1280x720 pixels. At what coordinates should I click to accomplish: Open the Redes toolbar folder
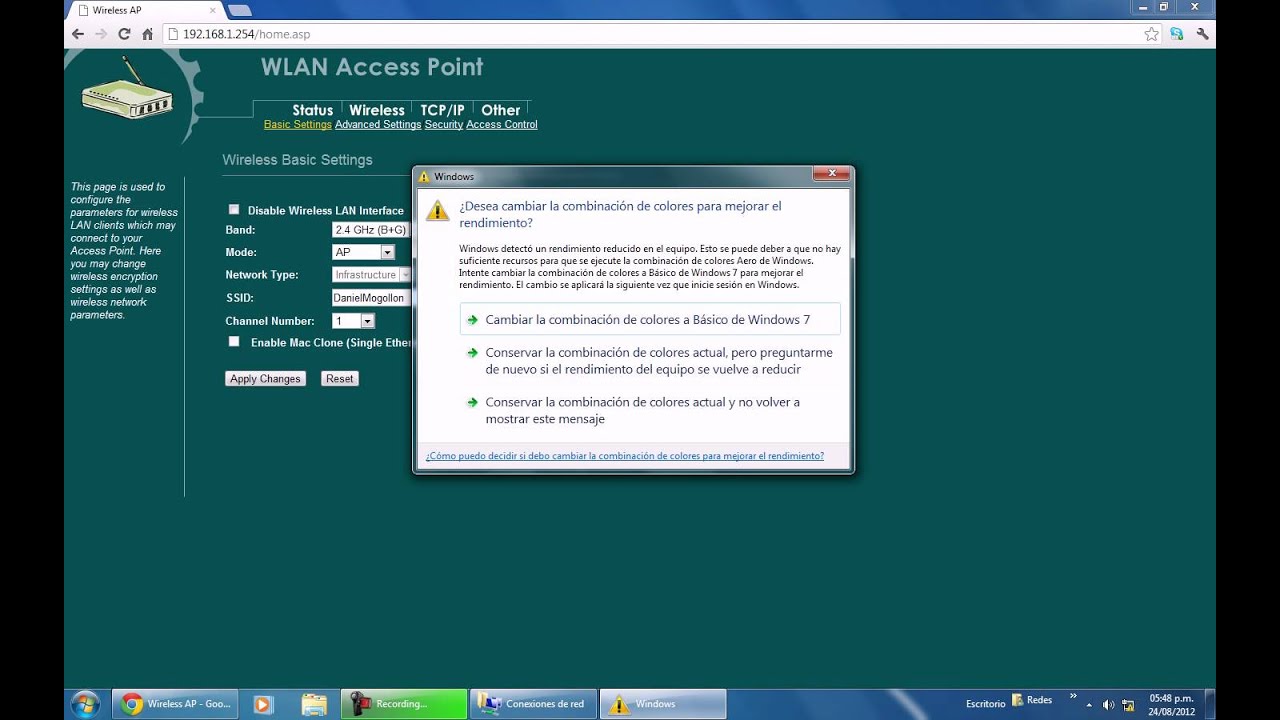[x=1032, y=701]
